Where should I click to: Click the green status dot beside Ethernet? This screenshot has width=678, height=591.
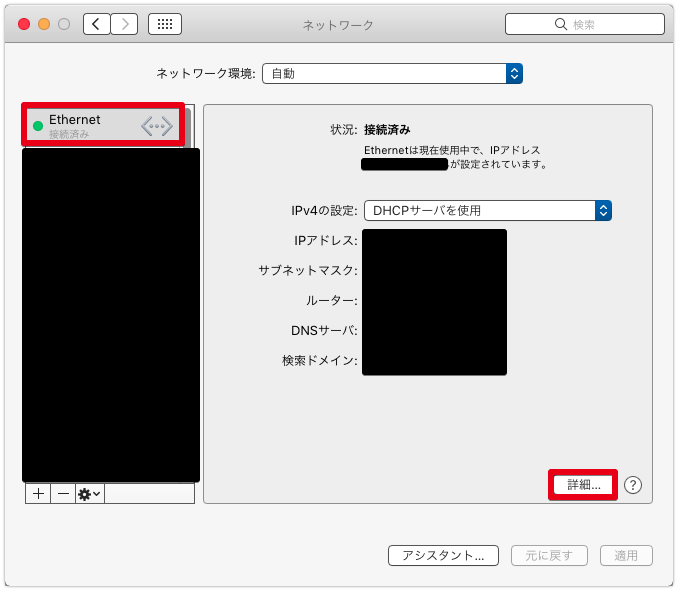pyautogui.click(x=38, y=126)
